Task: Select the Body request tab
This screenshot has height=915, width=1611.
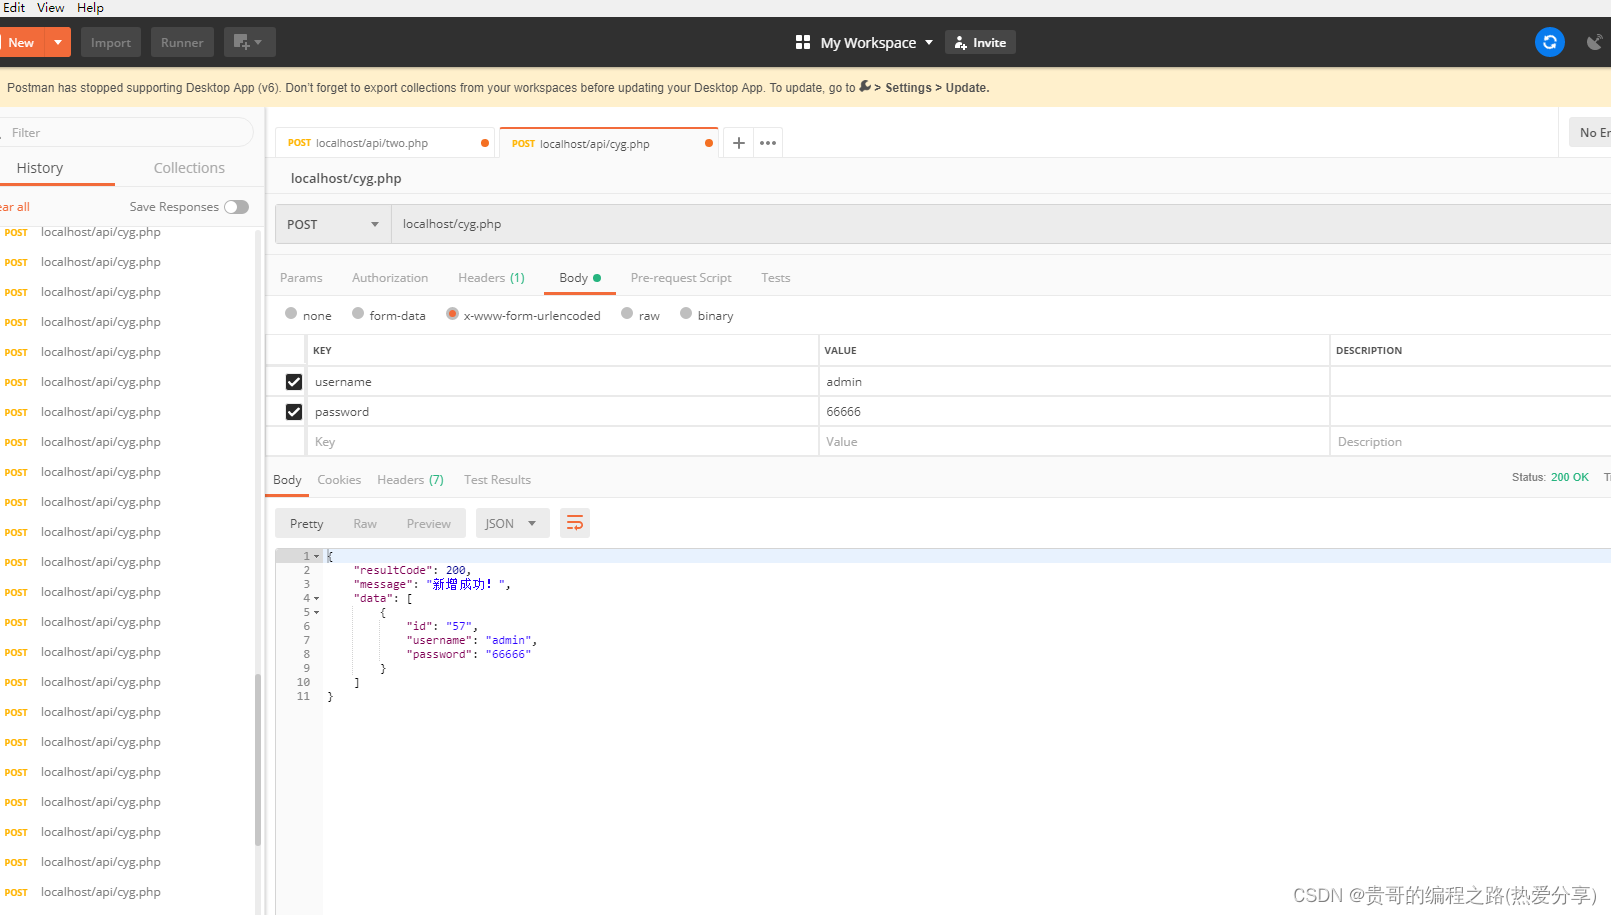Action: pos(580,278)
